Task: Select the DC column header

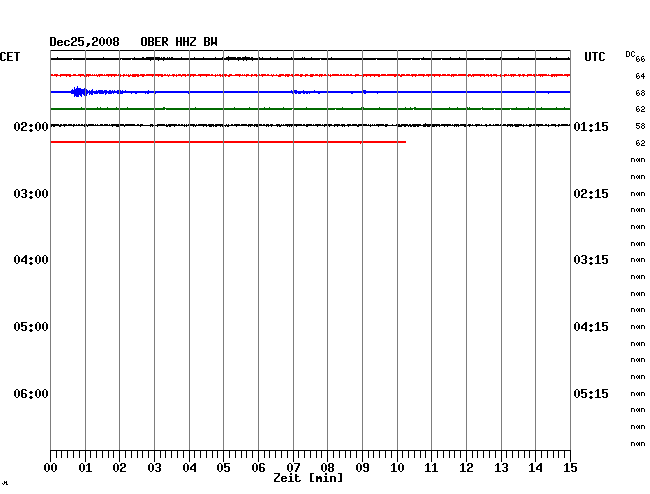Action: 630,54
